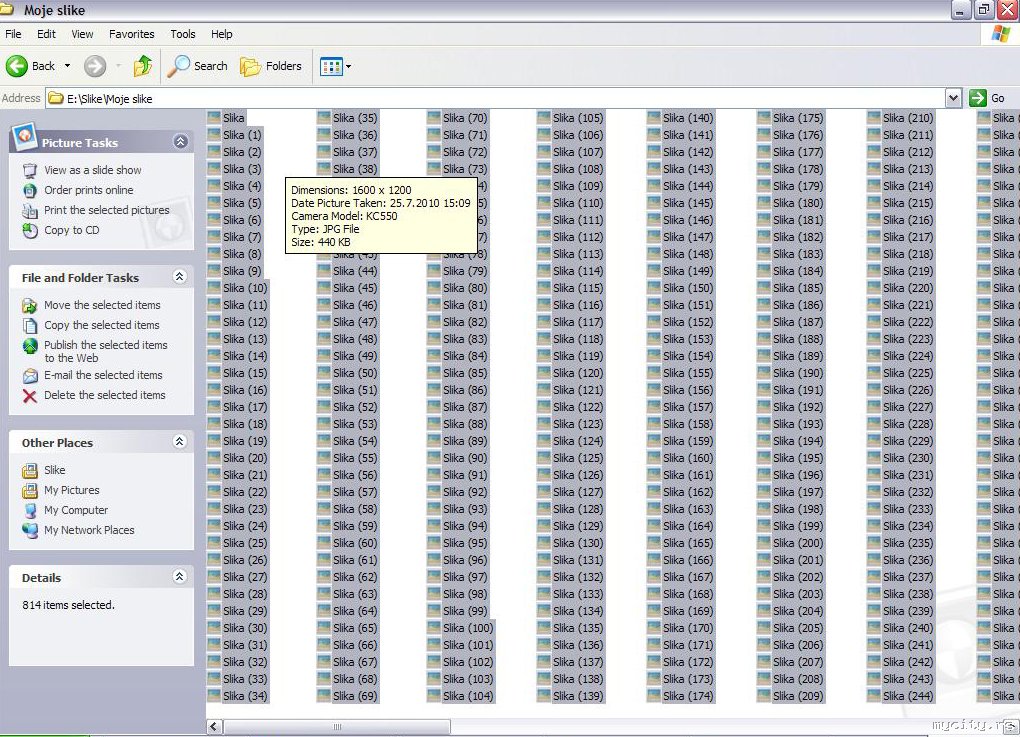The image size is (1020, 737).
Task: Open the Tools menu
Action: (183, 34)
